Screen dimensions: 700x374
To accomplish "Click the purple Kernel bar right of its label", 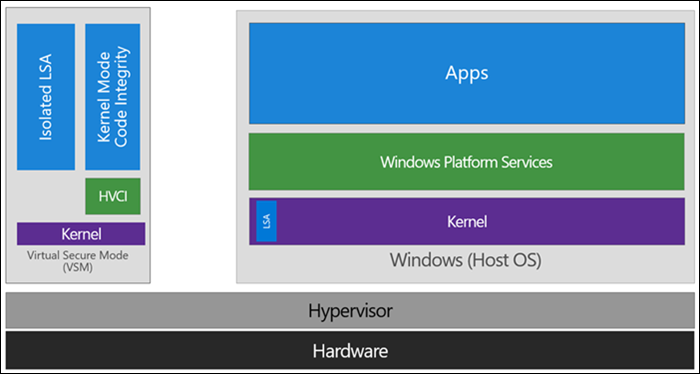I will [585, 221].
